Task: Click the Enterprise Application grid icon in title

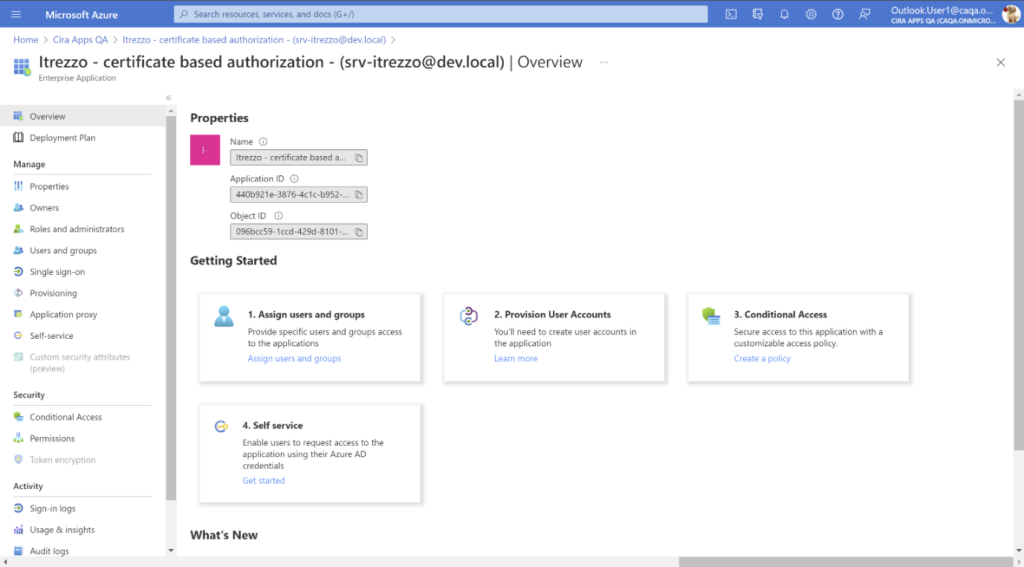Action: pos(22,67)
